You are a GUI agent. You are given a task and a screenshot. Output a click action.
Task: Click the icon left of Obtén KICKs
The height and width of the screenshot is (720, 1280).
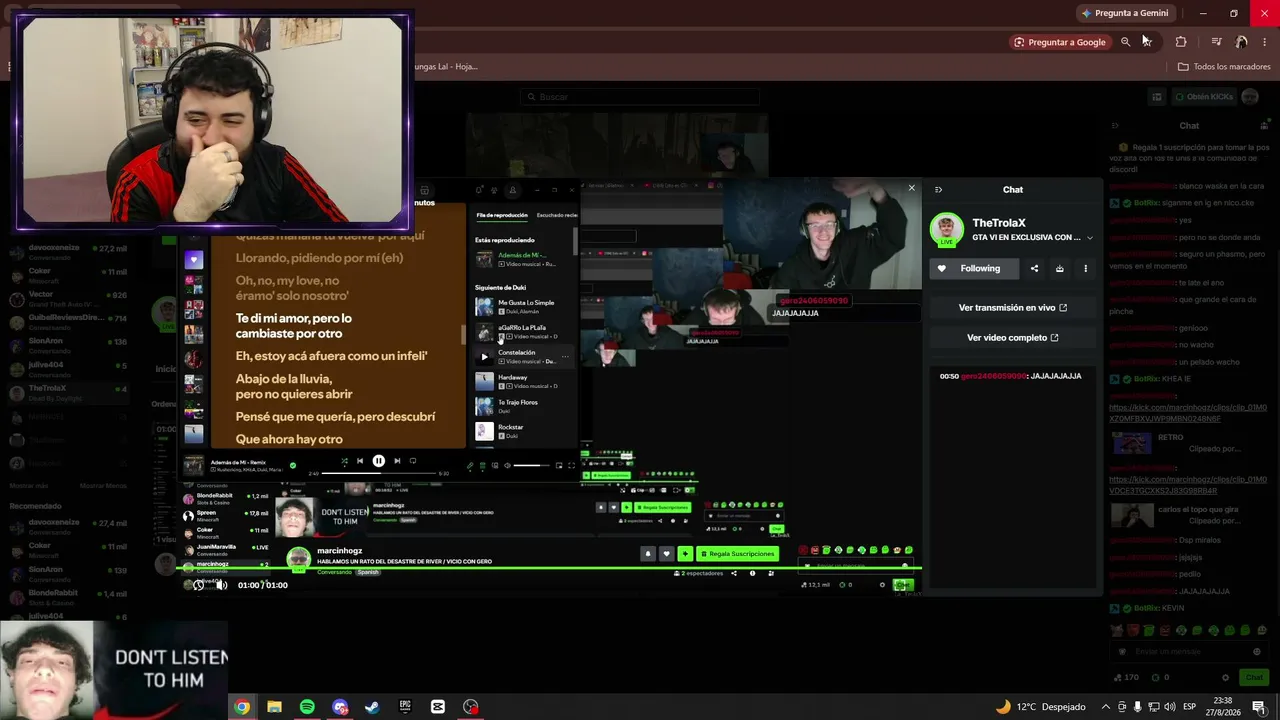pos(1157,97)
